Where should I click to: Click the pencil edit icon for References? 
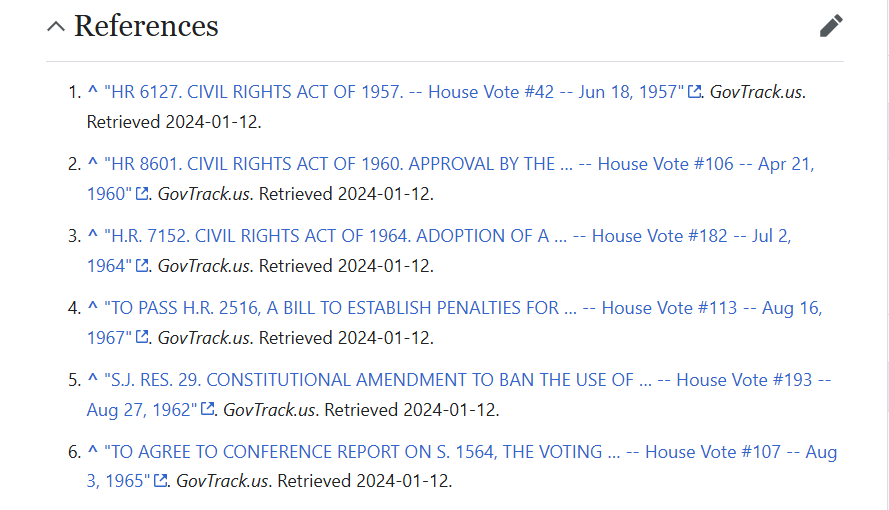[x=831, y=26]
